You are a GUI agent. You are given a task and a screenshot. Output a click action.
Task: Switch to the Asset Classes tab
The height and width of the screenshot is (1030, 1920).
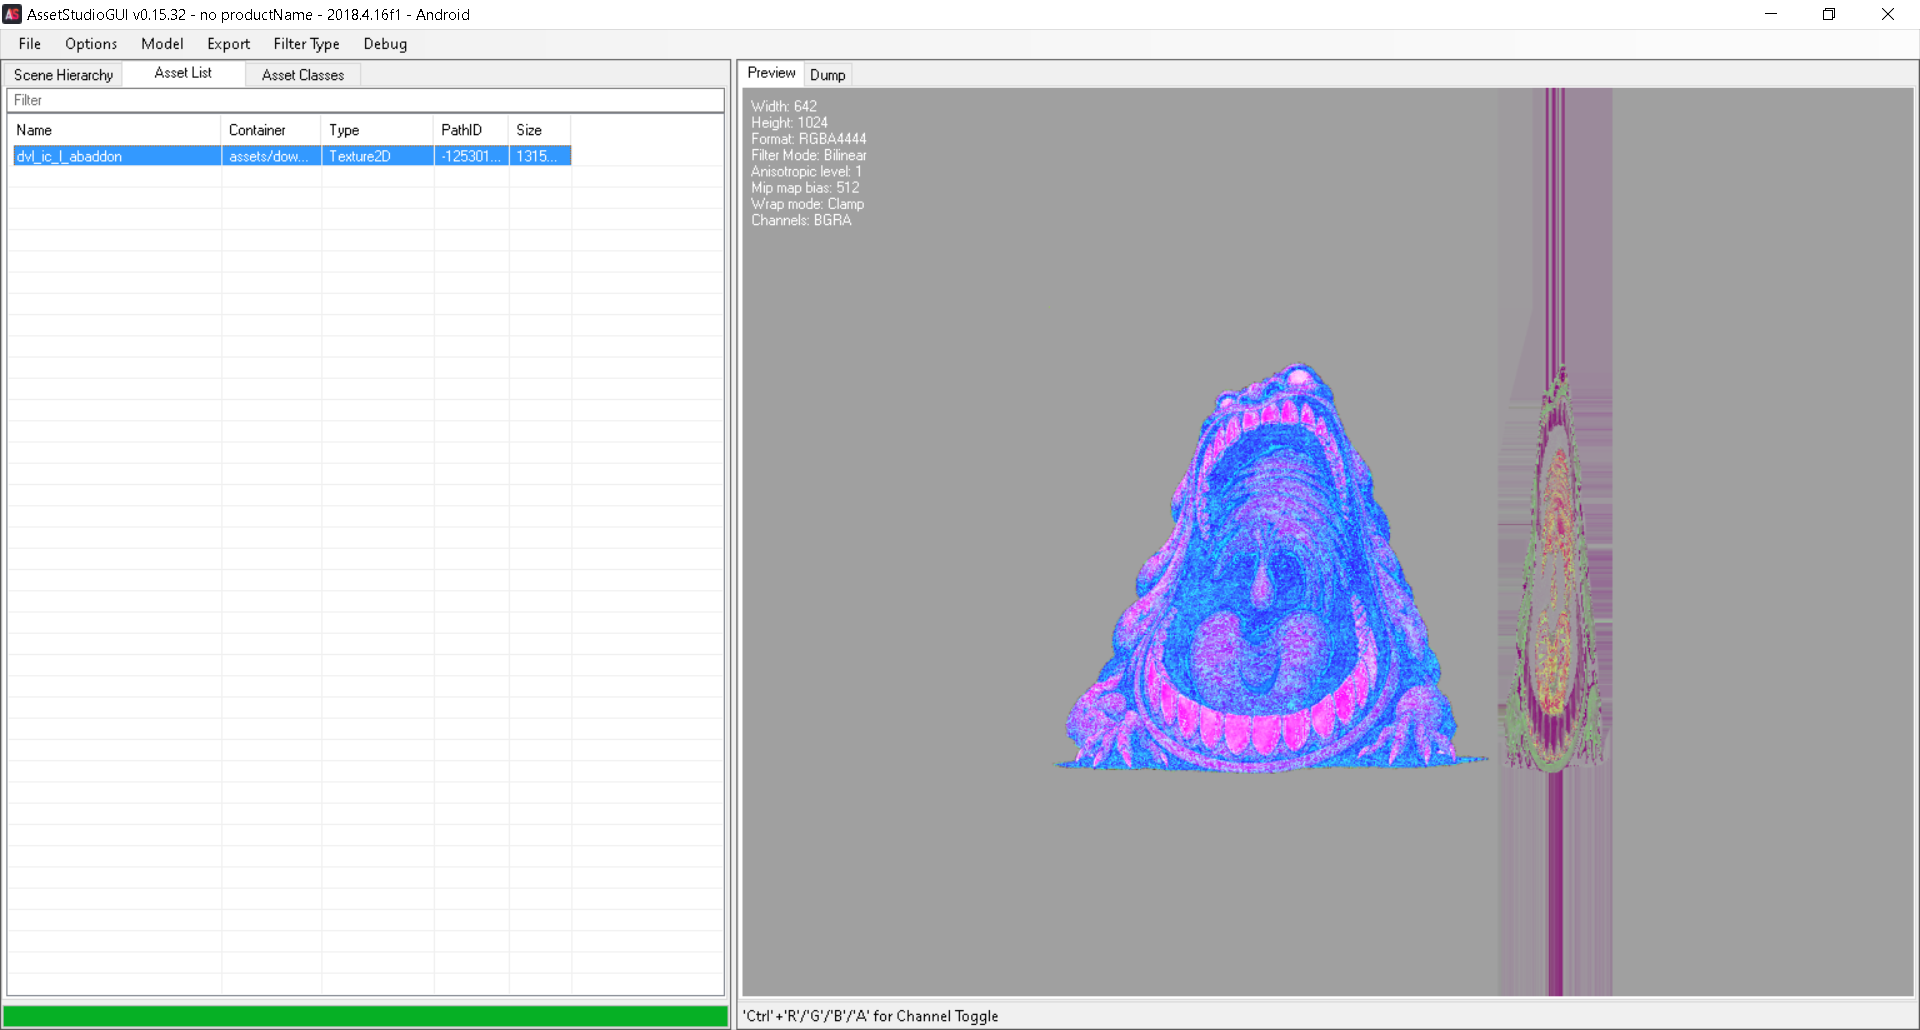(x=303, y=75)
